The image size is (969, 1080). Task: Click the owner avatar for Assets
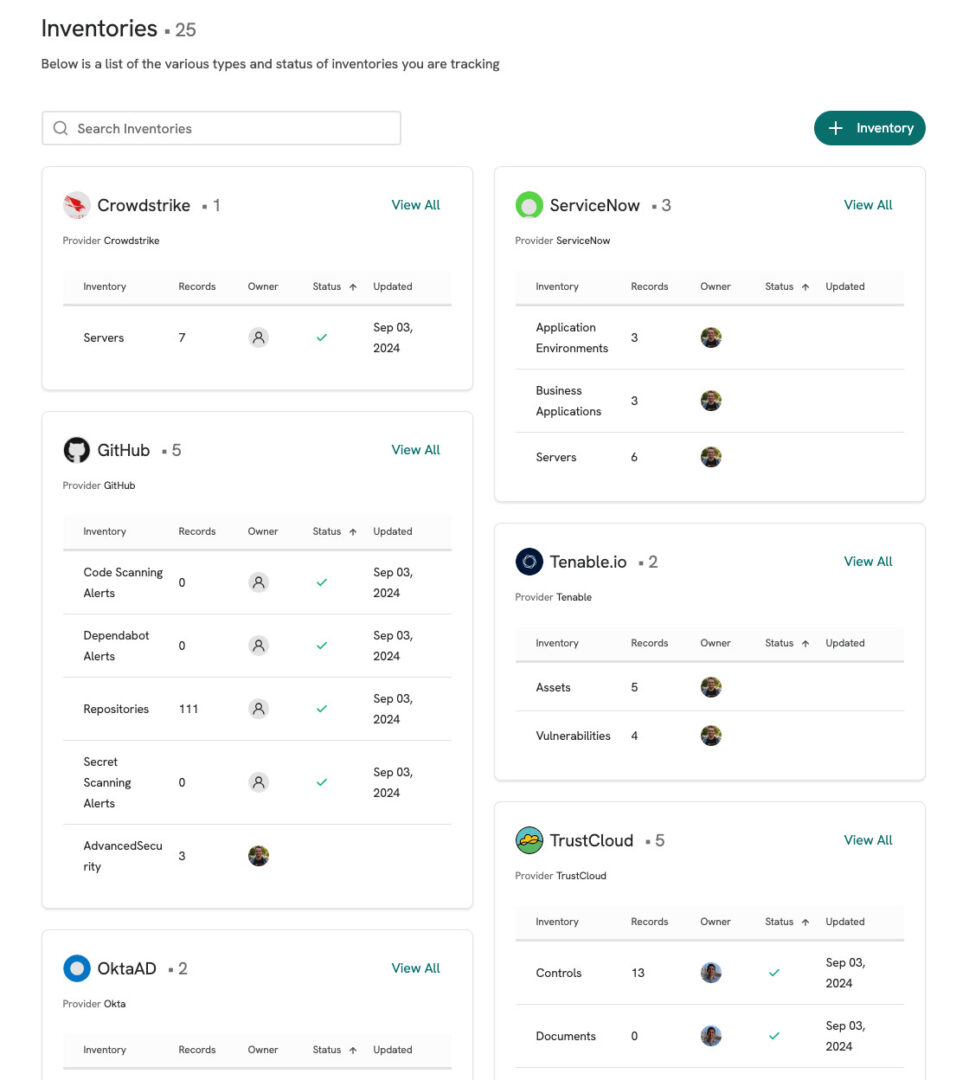[x=711, y=687]
